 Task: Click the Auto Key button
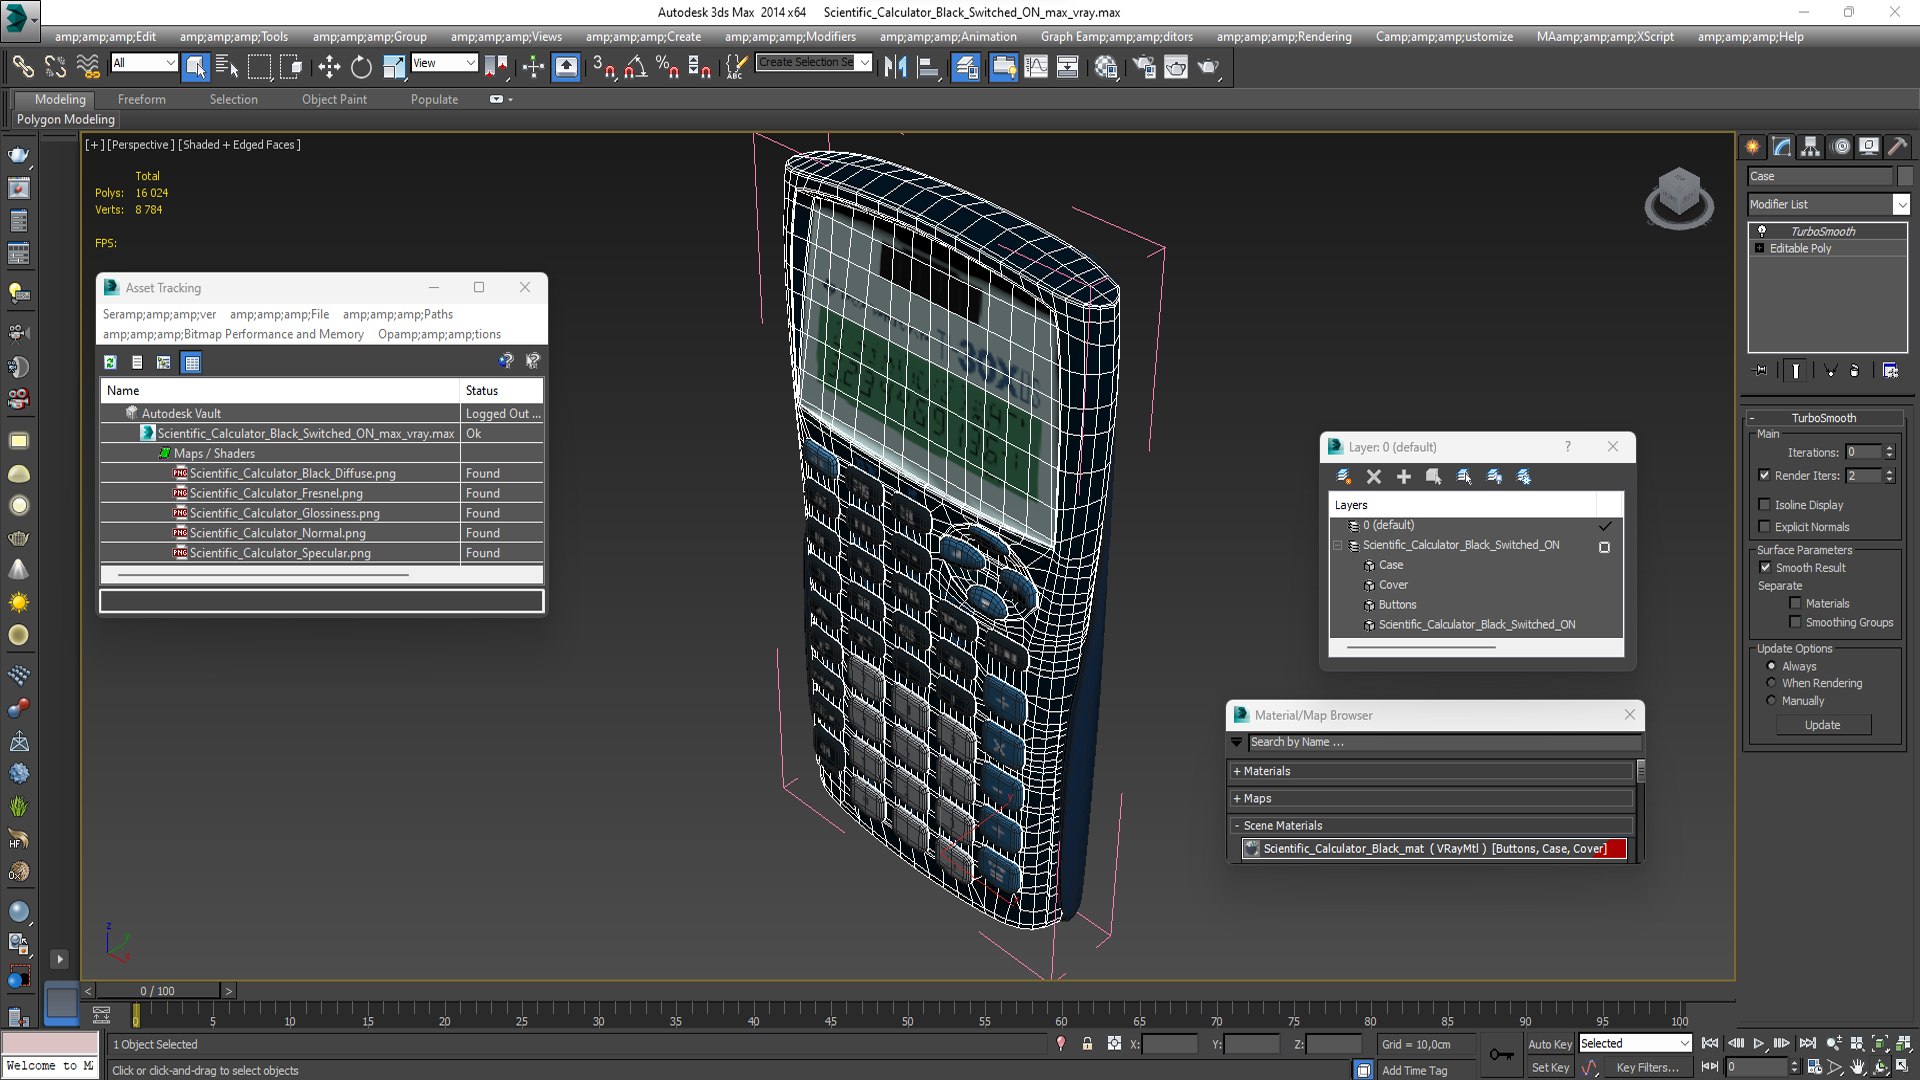pyautogui.click(x=1550, y=1044)
